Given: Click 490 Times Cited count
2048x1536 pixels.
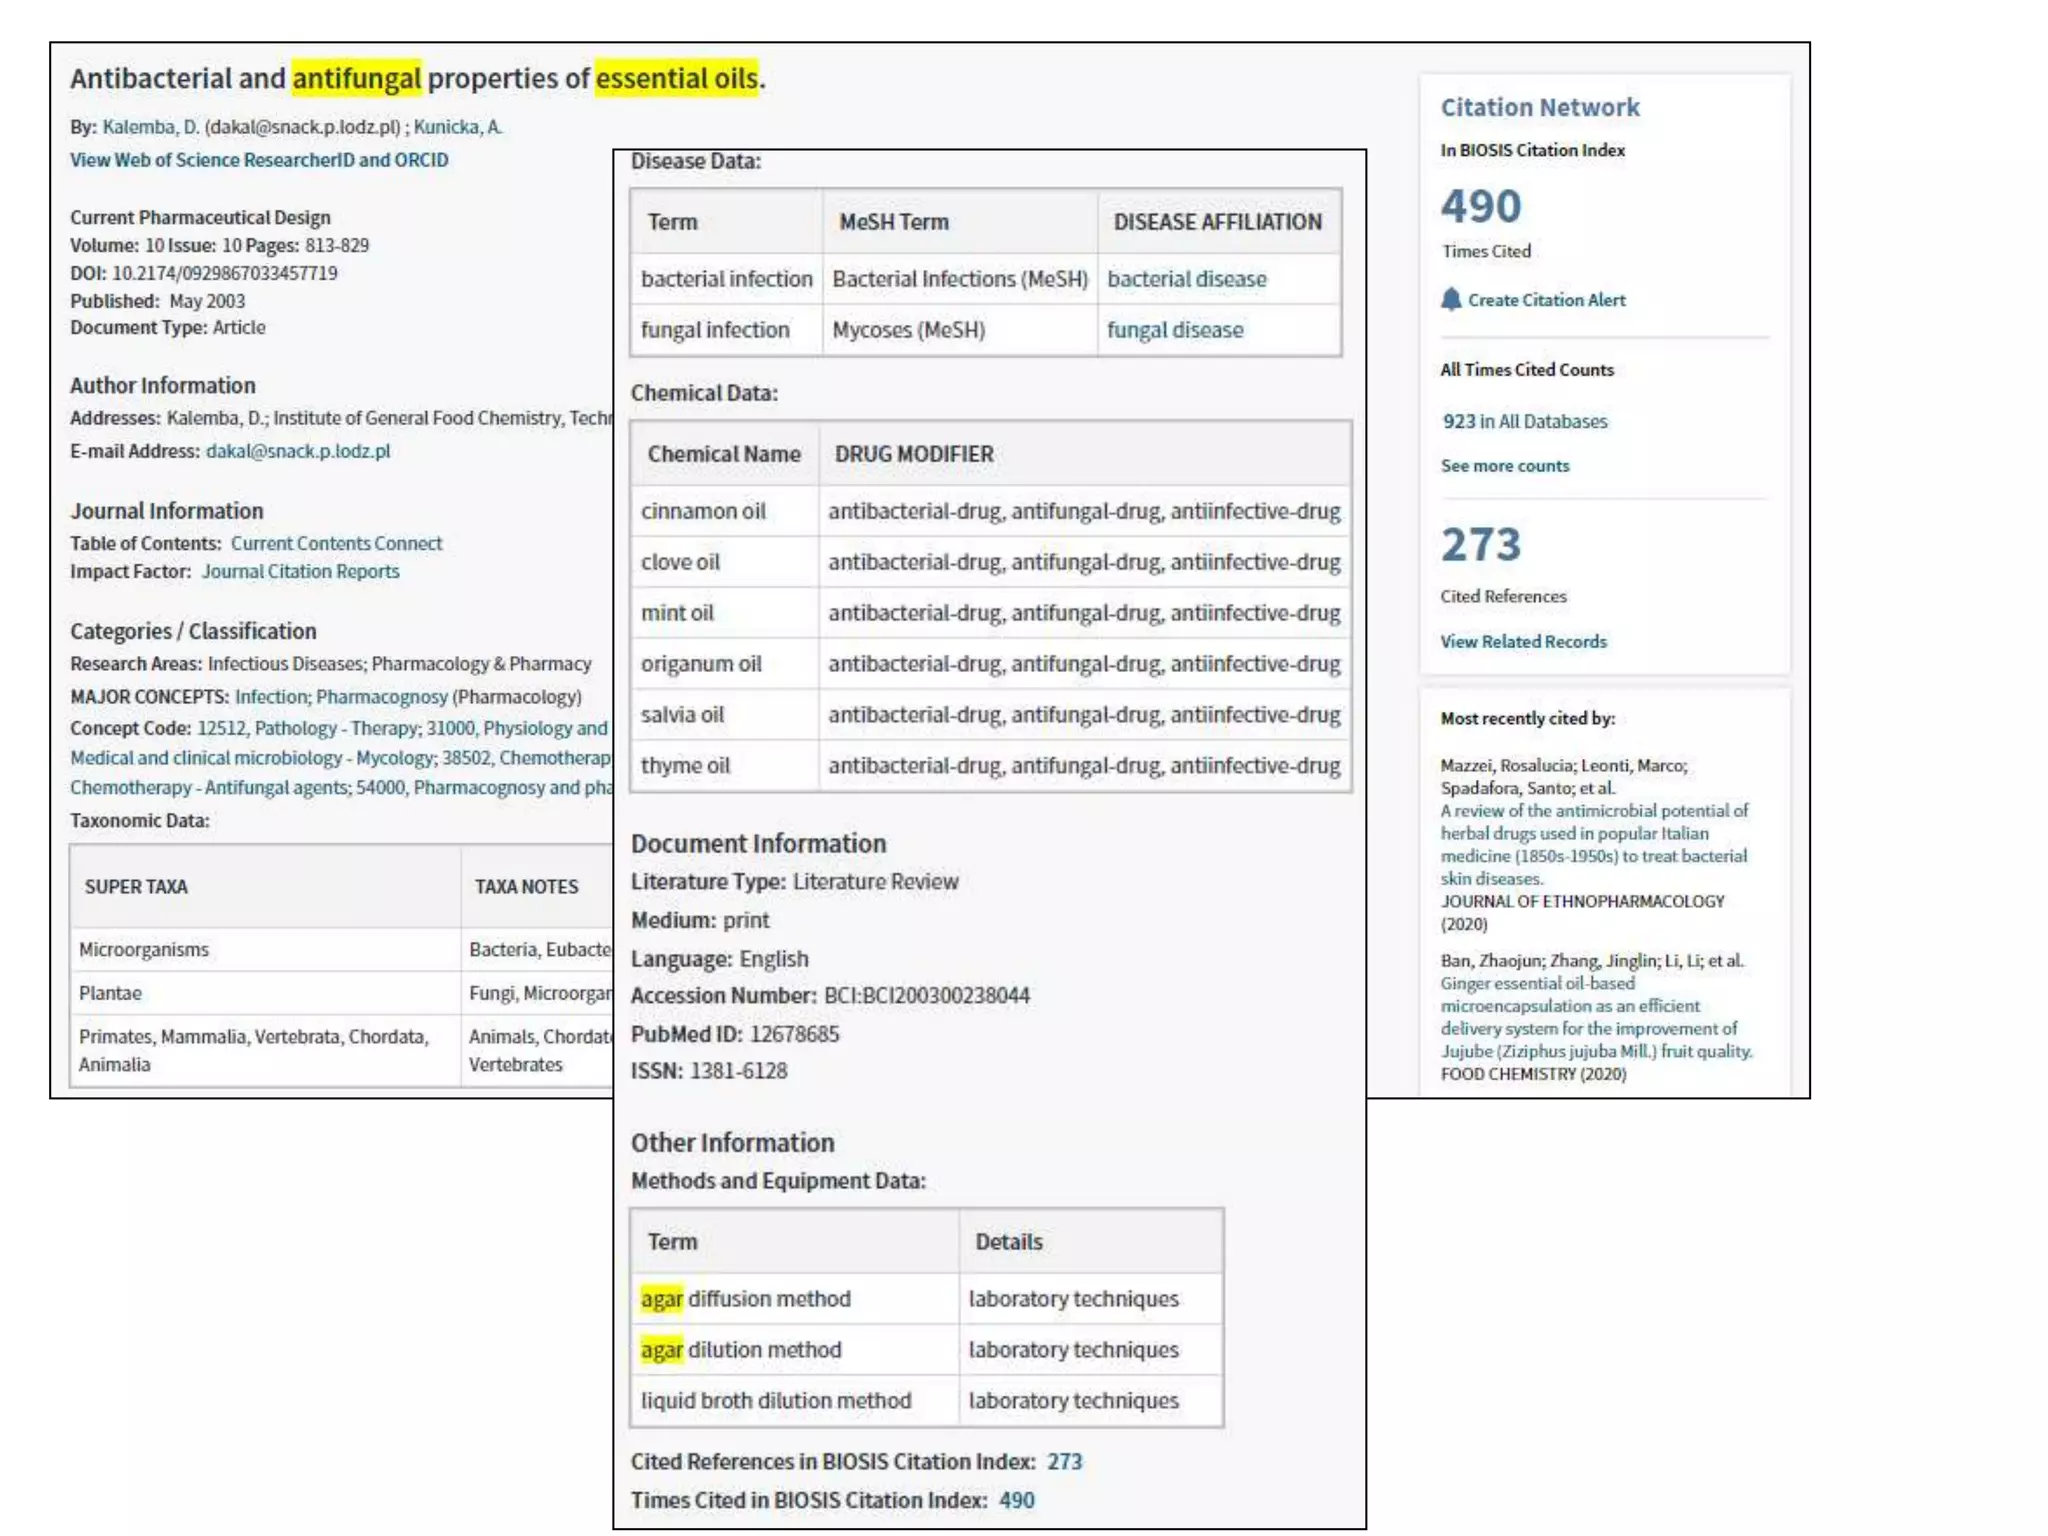Looking at the screenshot, I should pyautogui.click(x=1480, y=207).
